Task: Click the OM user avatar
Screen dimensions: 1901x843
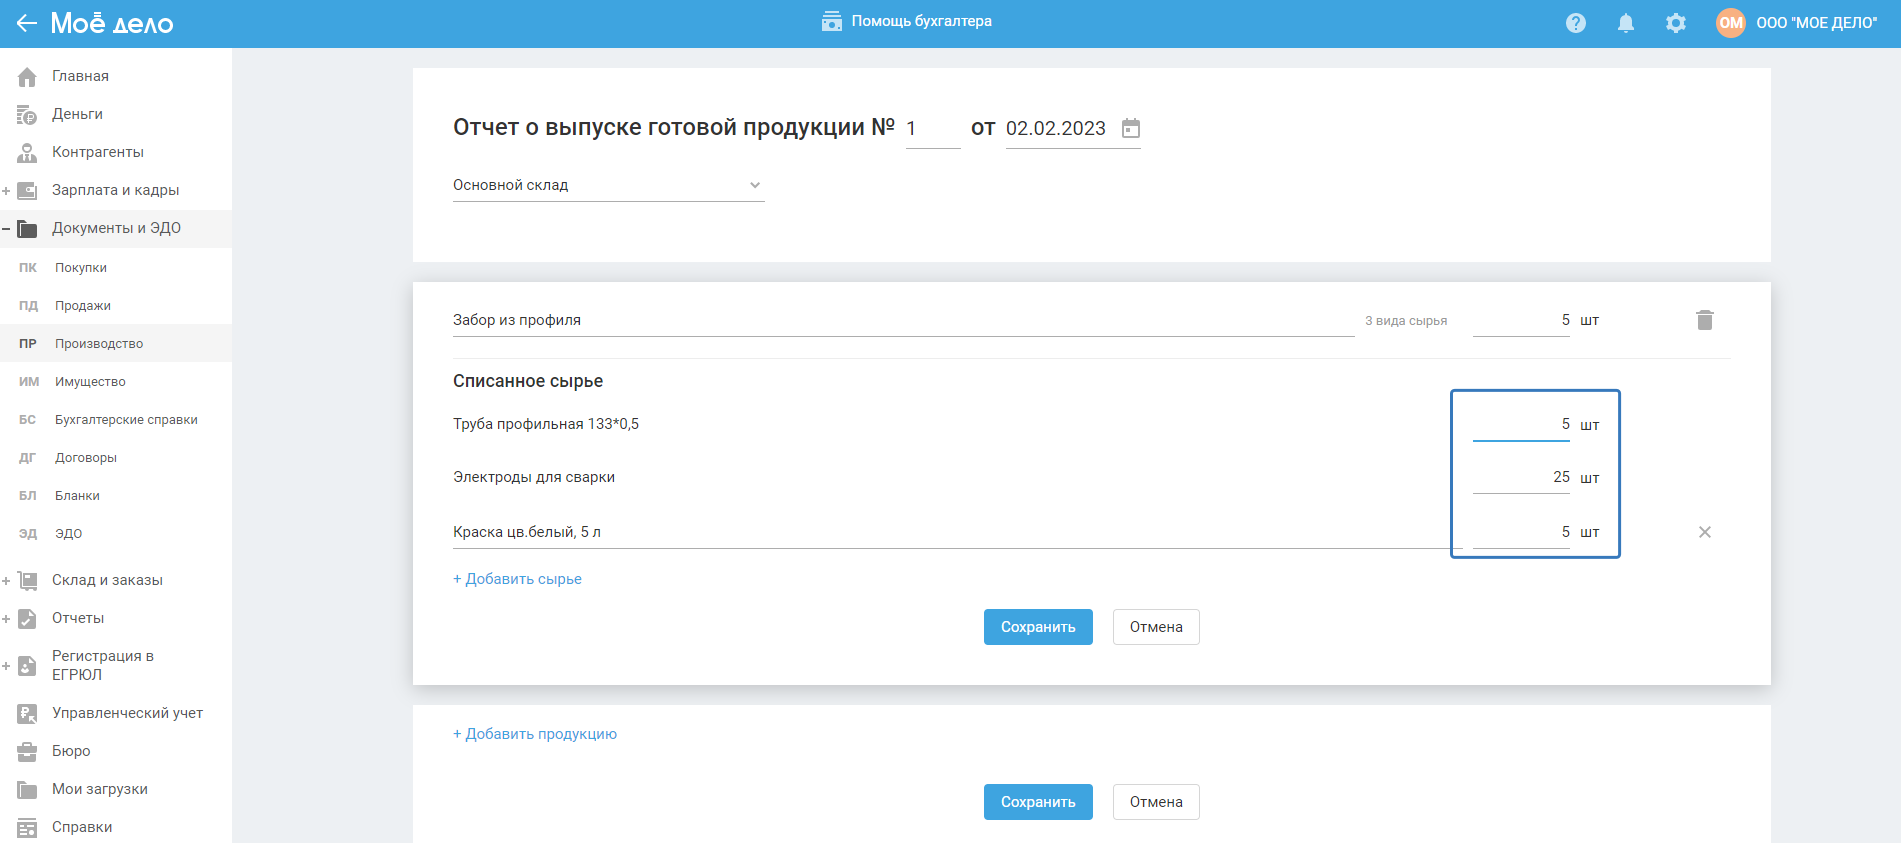Action: tap(1731, 23)
